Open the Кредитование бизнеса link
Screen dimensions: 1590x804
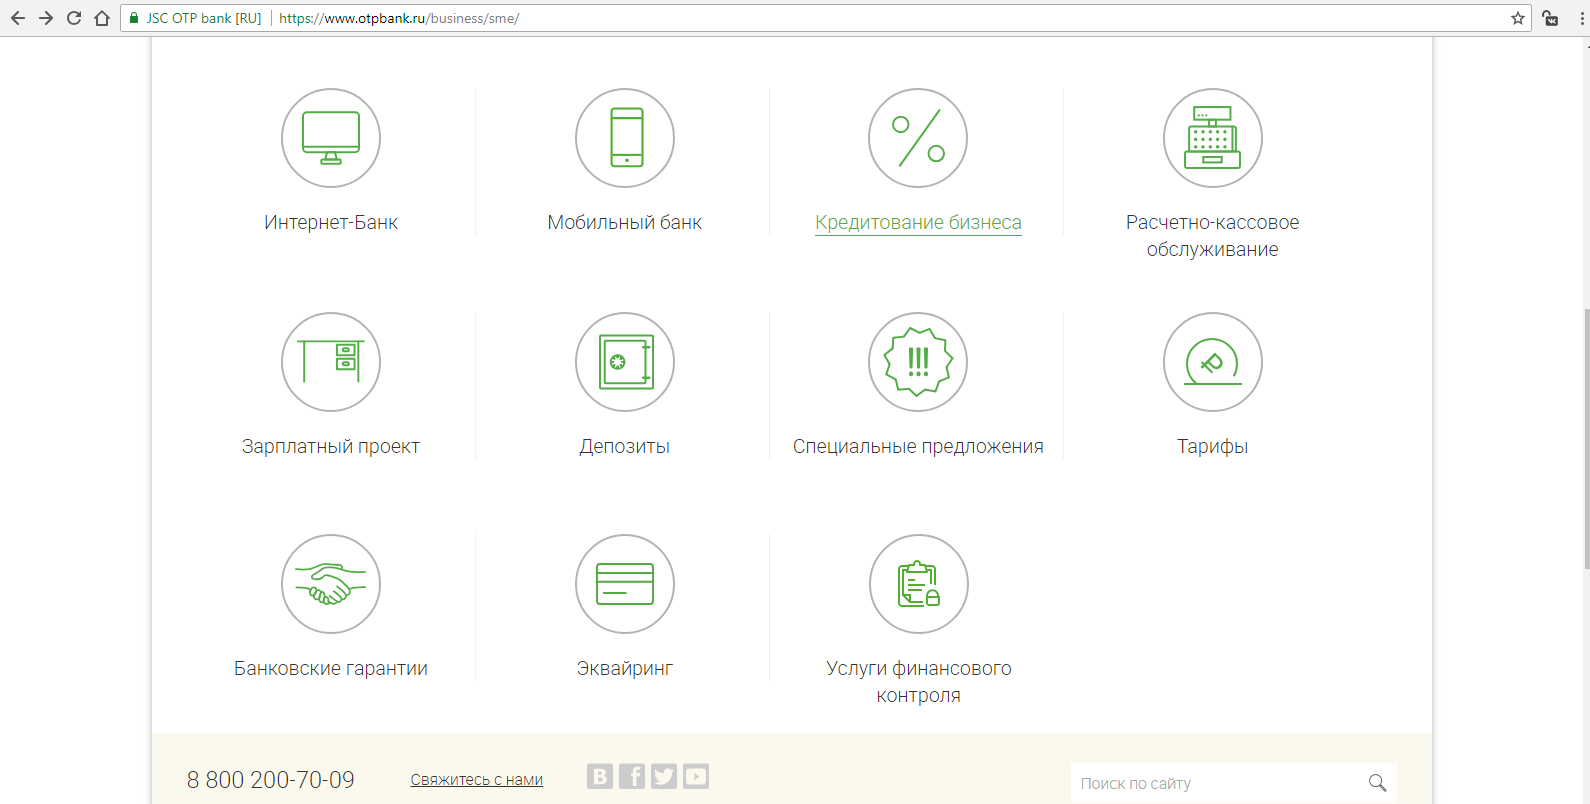click(x=918, y=223)
